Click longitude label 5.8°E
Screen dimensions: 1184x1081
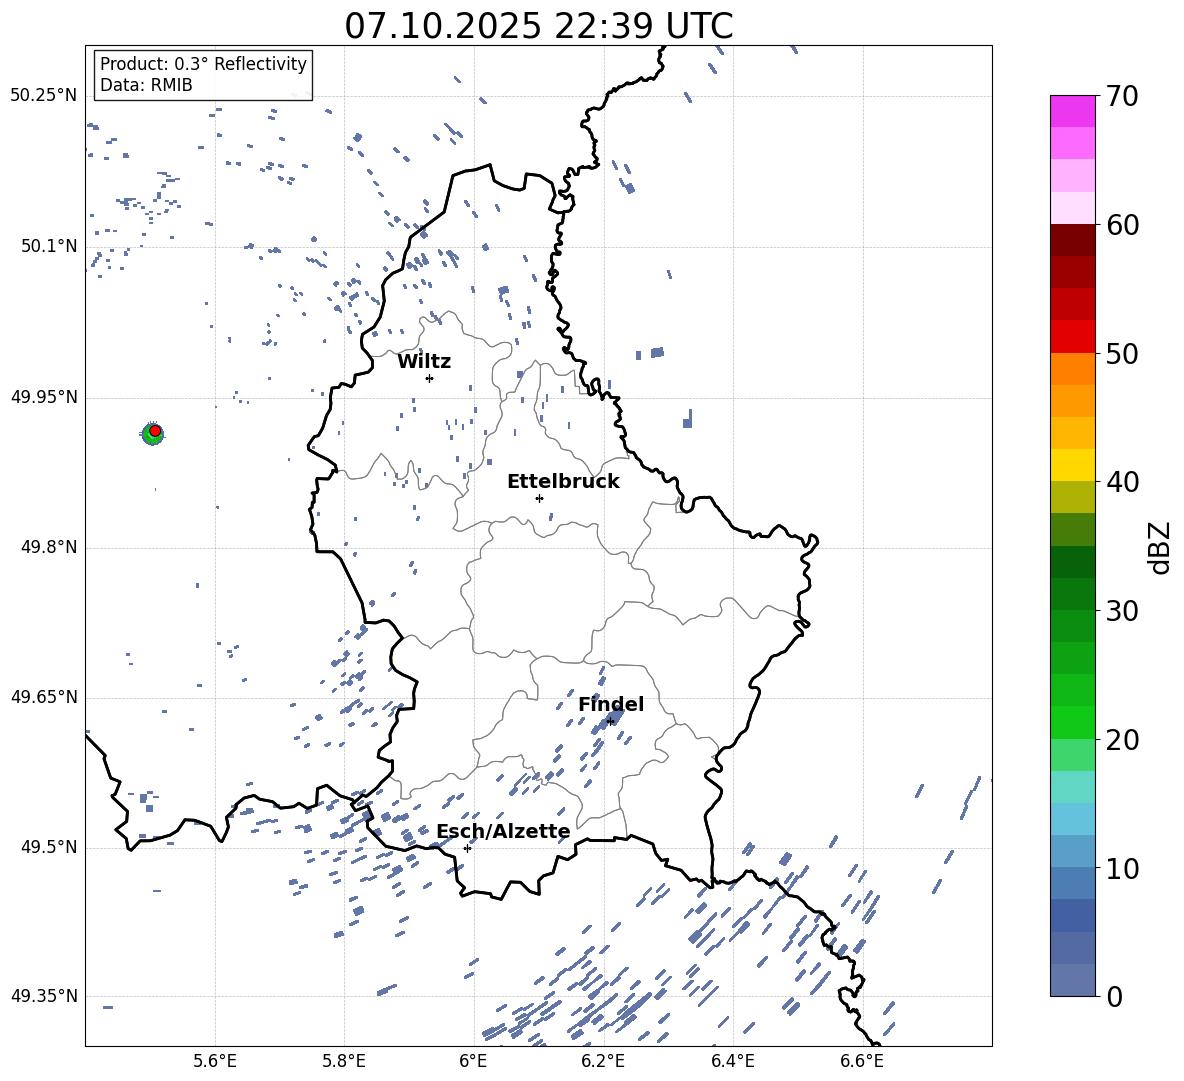coord(344,1061)
